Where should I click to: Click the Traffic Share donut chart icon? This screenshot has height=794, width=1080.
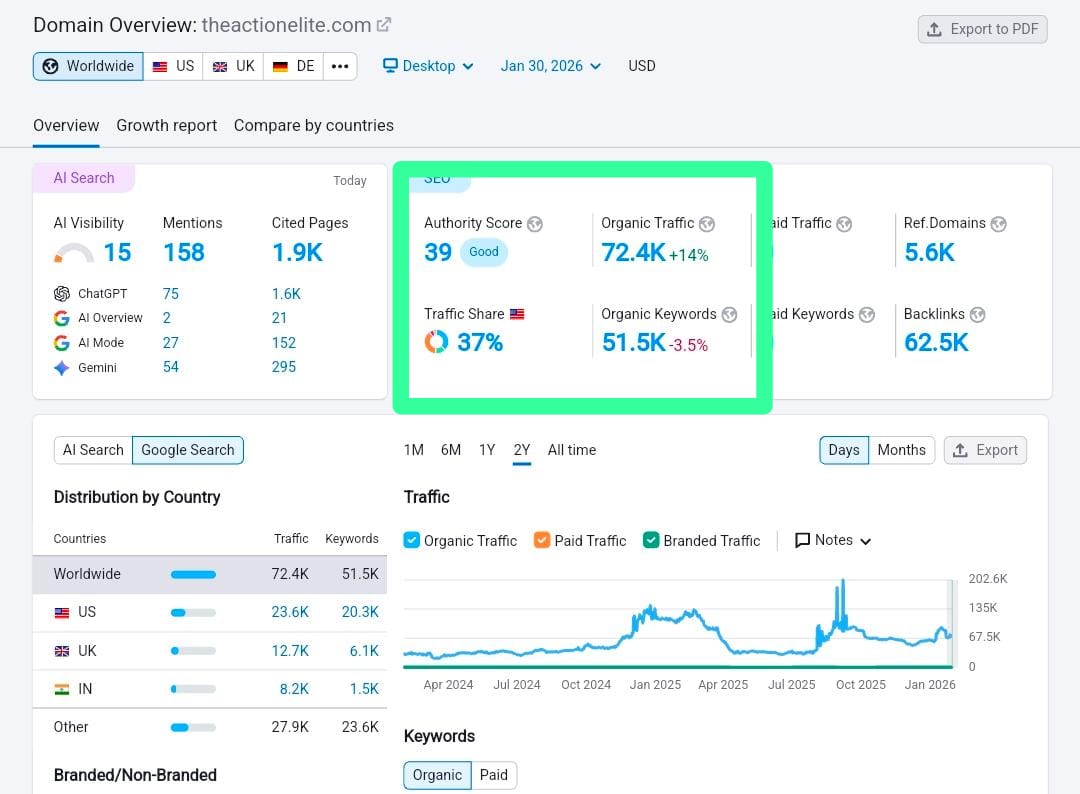tap(436, 342)
